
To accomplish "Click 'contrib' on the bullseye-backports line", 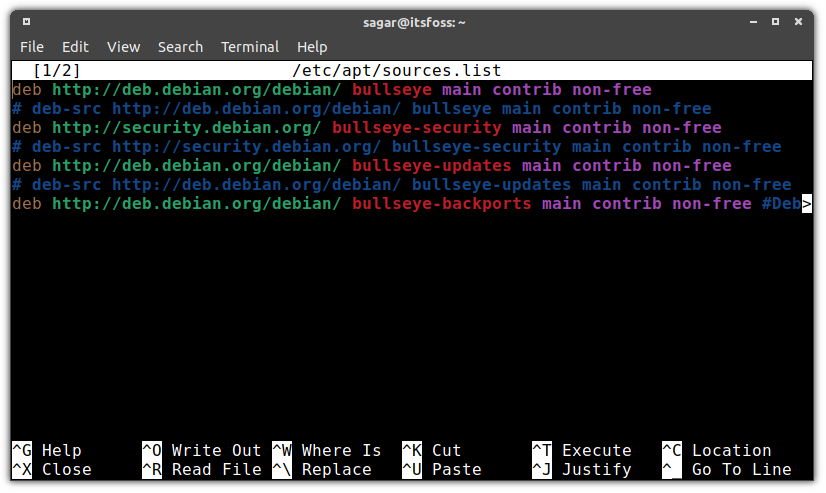I will 627,203.
